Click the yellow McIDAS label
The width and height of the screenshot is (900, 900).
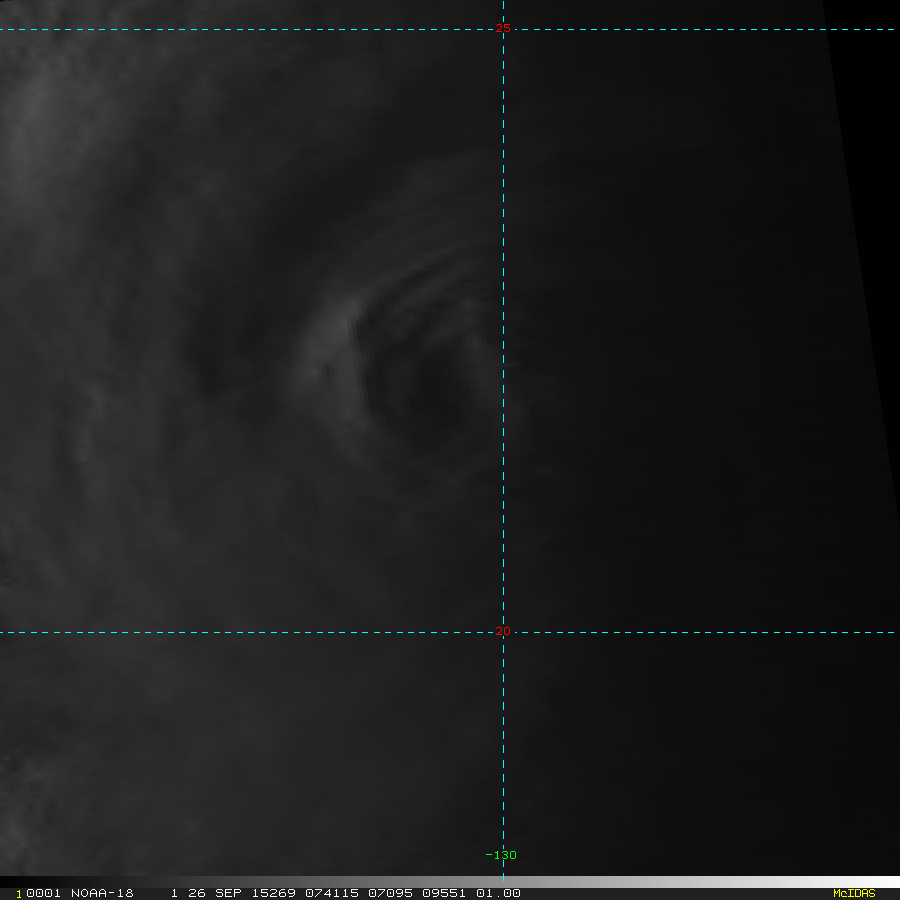point(853,893)
